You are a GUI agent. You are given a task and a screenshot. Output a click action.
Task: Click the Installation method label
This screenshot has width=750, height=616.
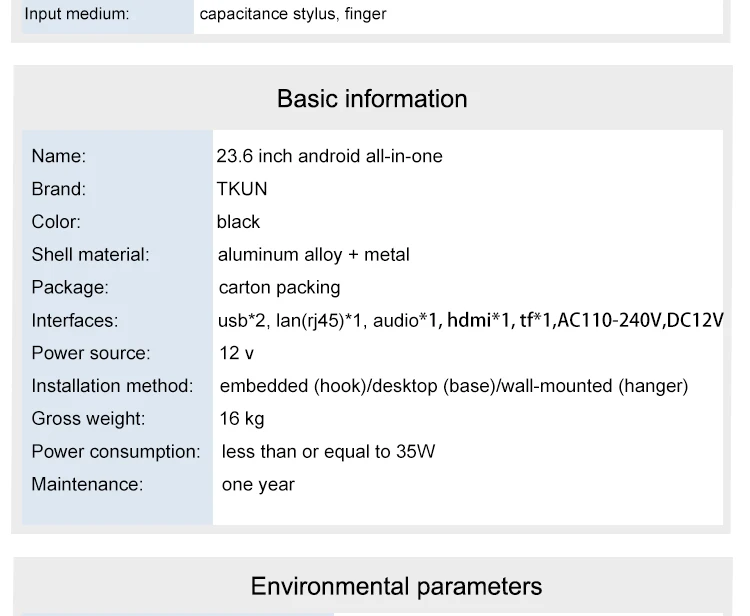(x=112, y=385)
